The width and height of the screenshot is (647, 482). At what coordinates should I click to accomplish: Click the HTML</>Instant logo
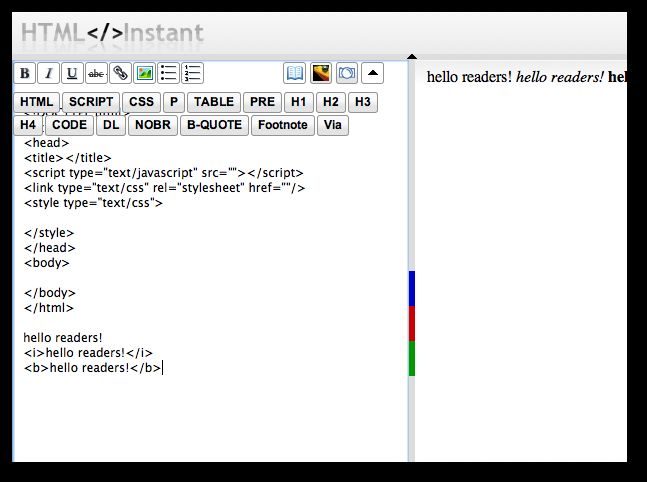point(112,33)
